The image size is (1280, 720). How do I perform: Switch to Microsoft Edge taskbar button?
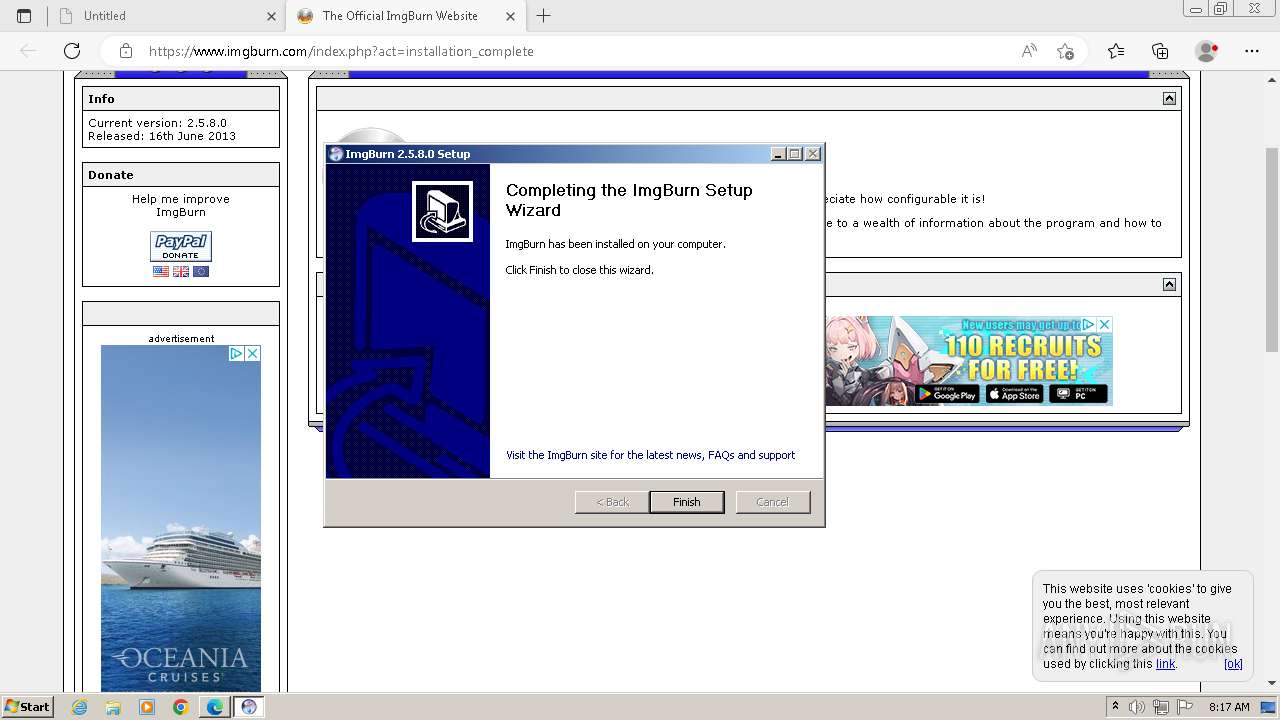click(215, 707)
